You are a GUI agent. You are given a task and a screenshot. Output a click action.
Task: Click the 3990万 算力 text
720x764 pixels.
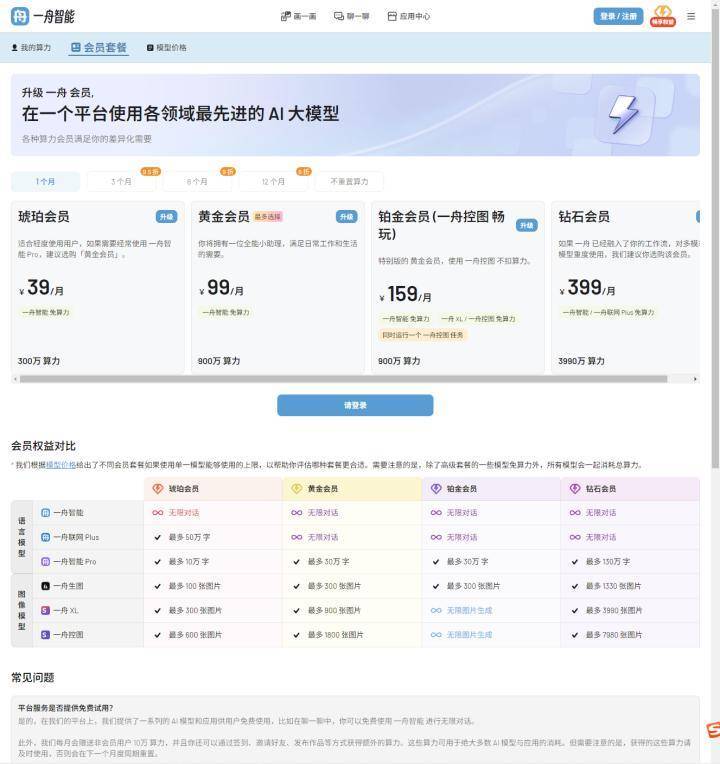[x=581, y=361]
